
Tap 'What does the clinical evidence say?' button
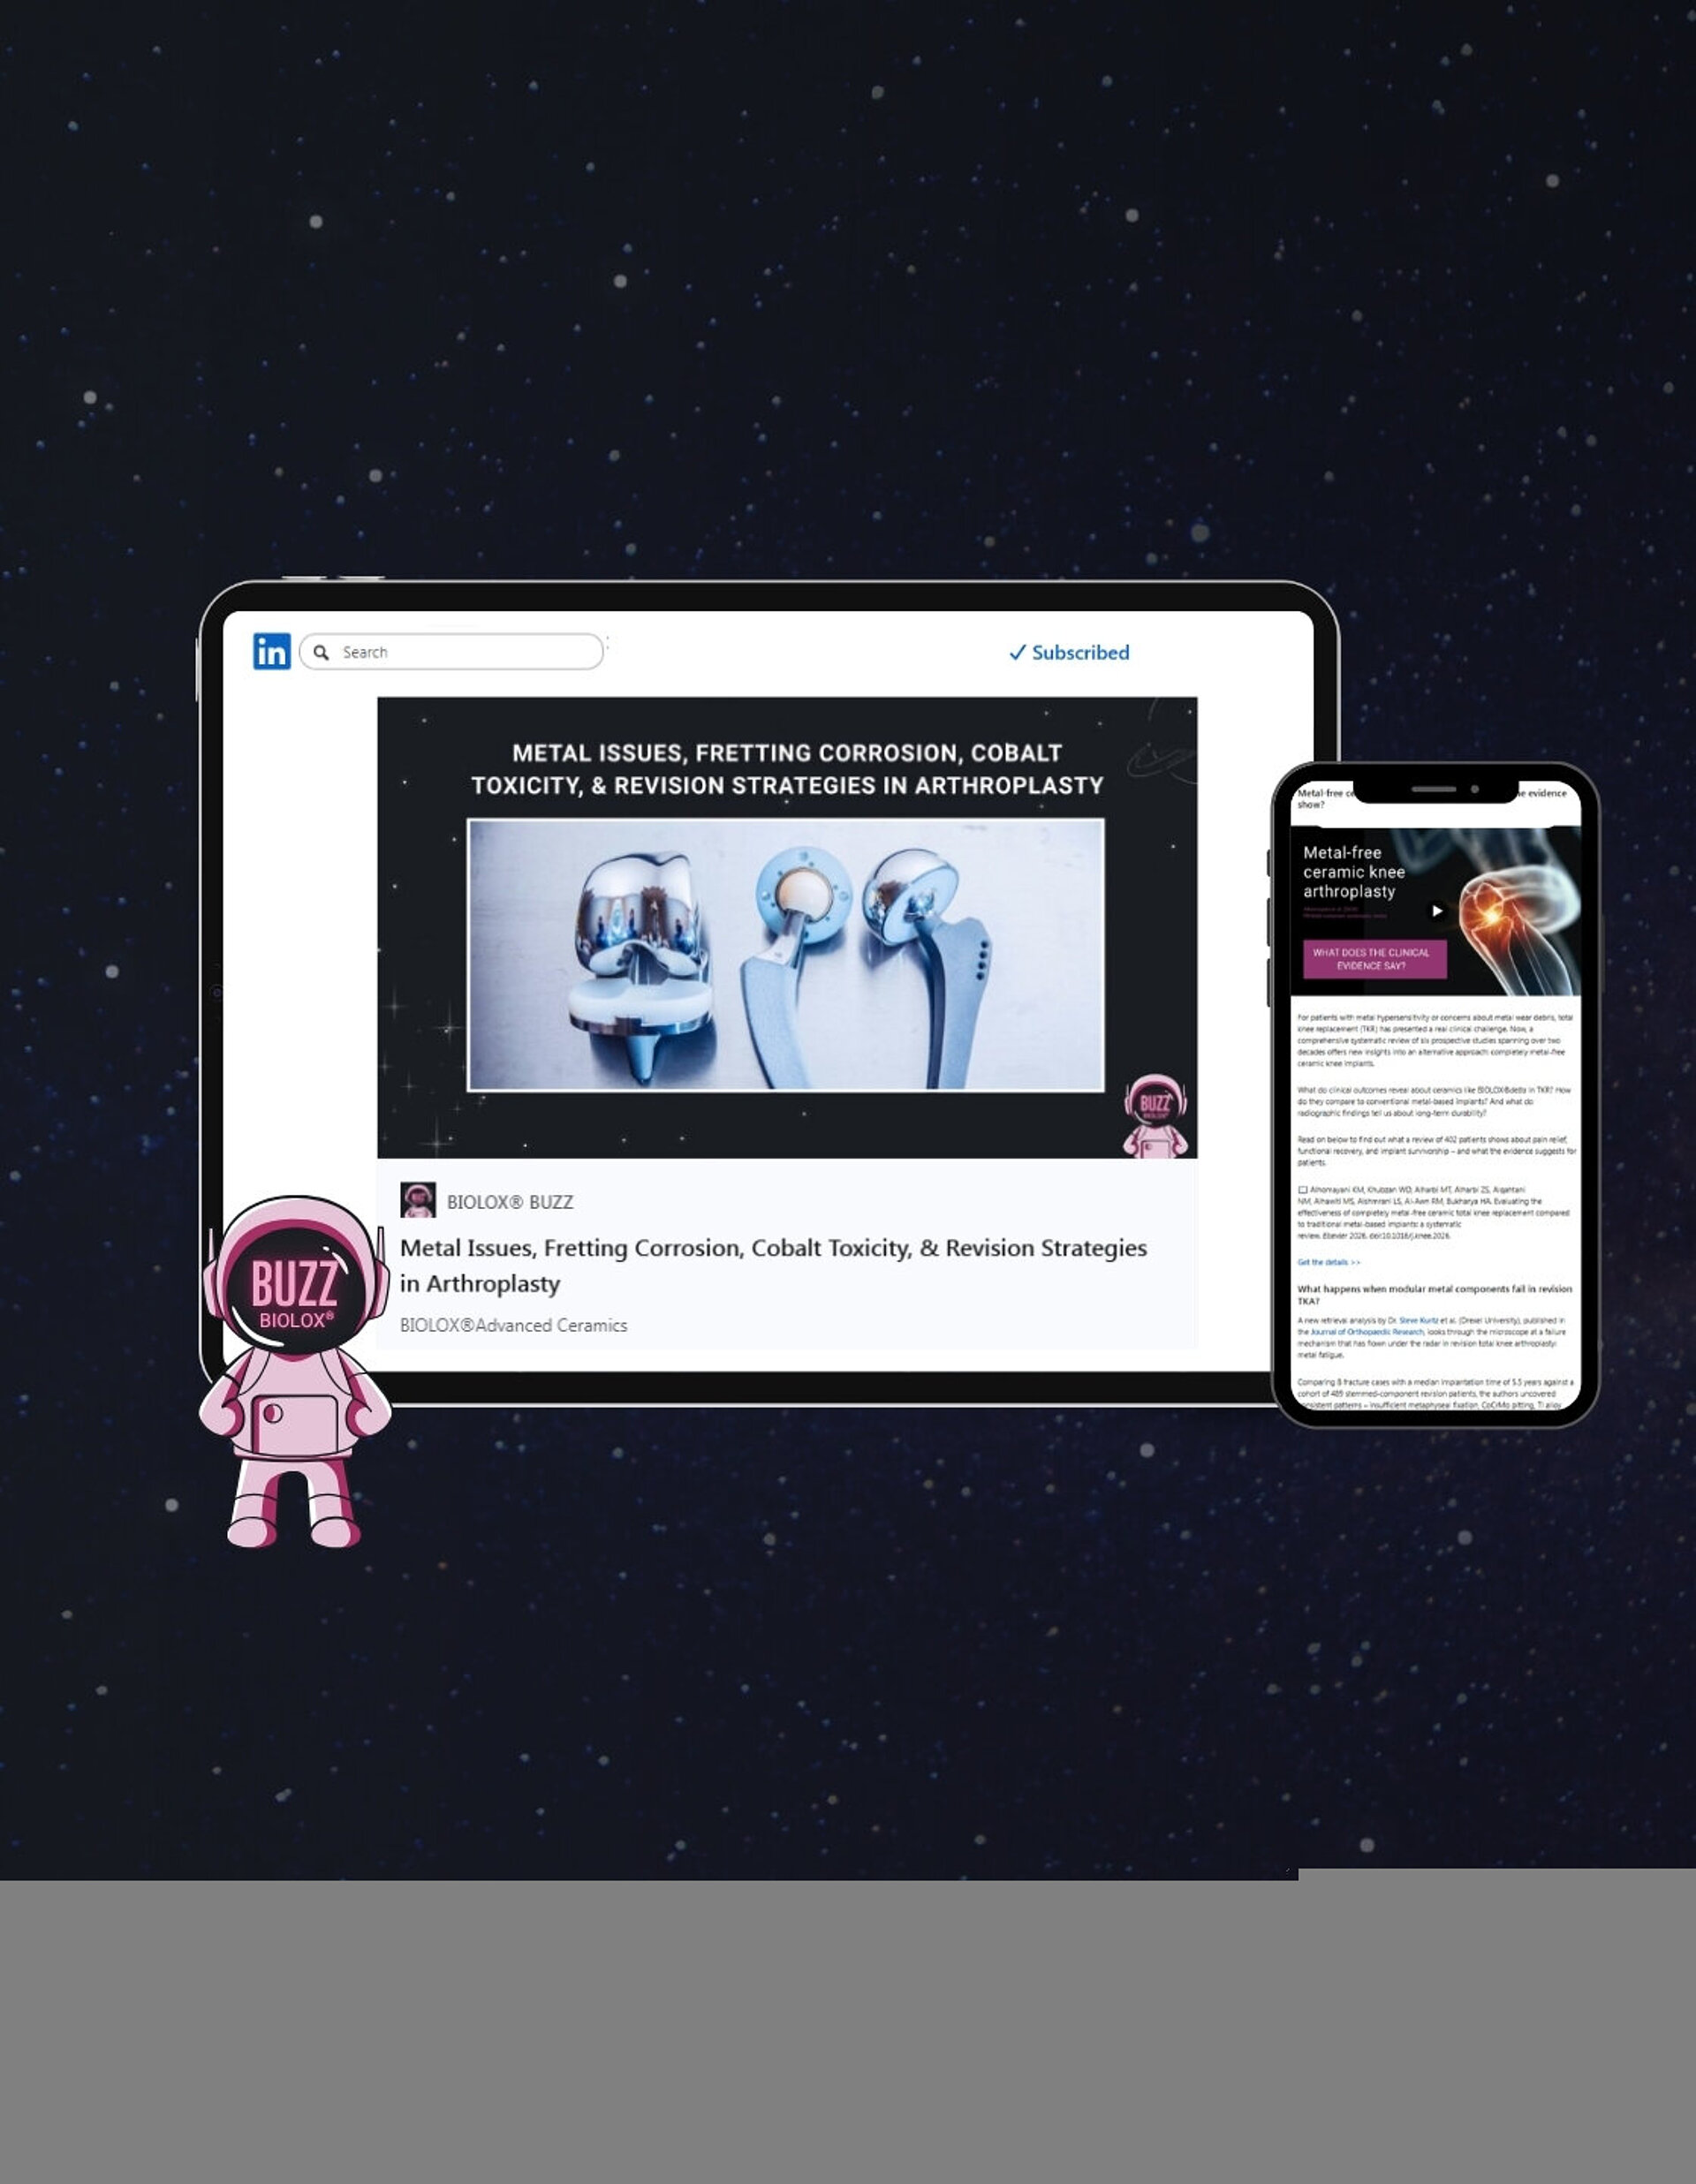[x=1374, y=959]
